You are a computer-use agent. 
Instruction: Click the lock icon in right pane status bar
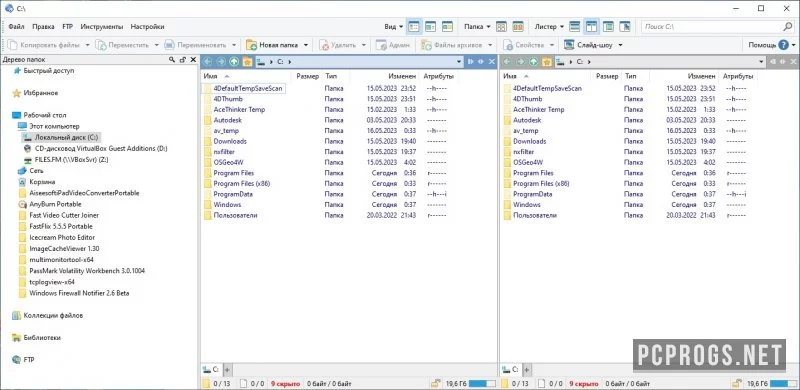point(736,383)
